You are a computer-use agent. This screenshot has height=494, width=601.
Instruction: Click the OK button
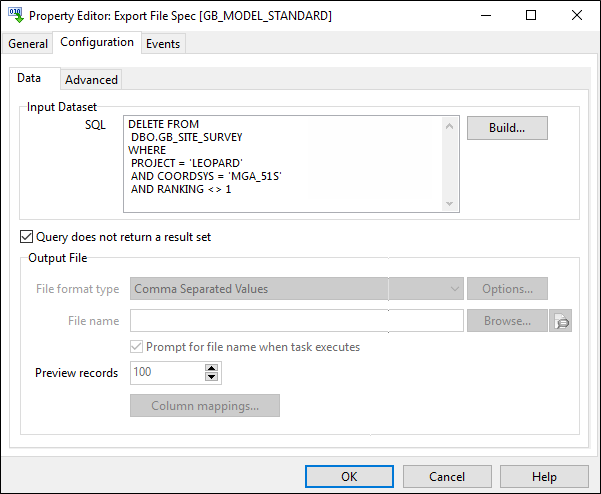[349, 476]
